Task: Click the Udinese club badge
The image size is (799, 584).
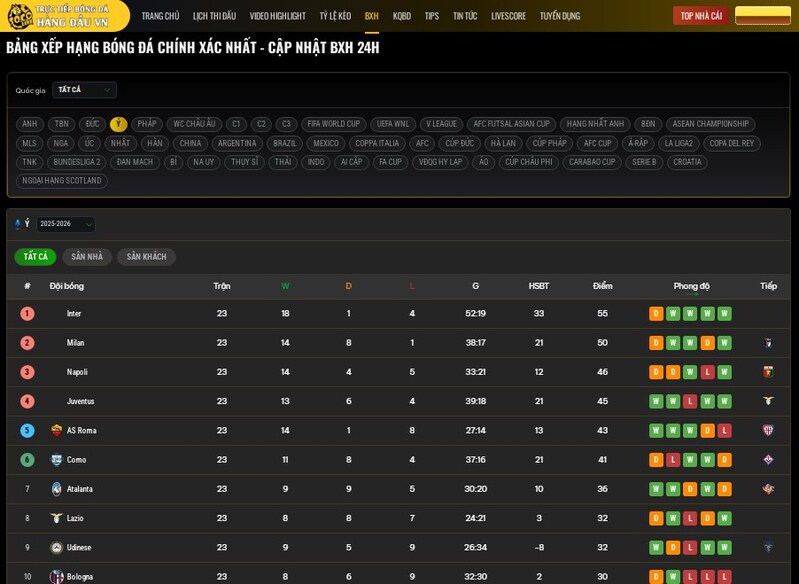Action: (x=56, y=547)
